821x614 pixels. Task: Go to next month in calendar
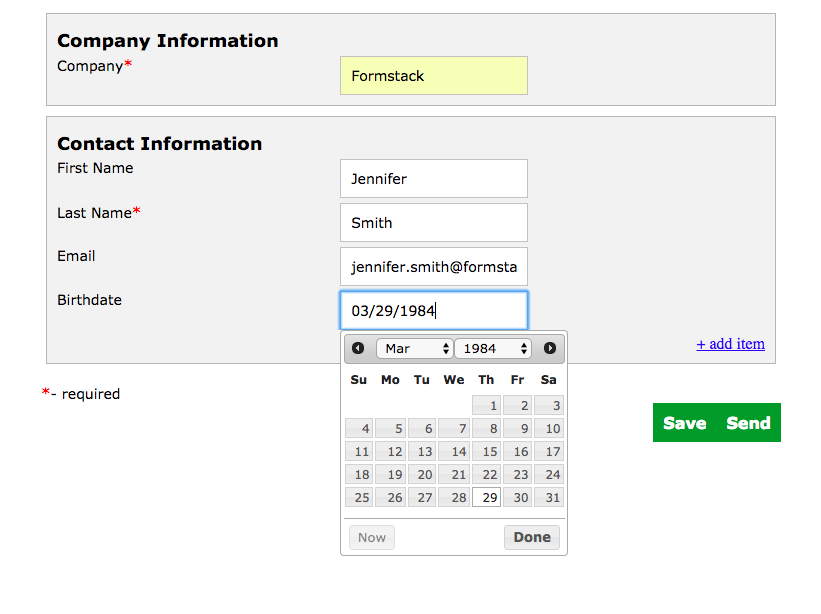click(550, 348)
